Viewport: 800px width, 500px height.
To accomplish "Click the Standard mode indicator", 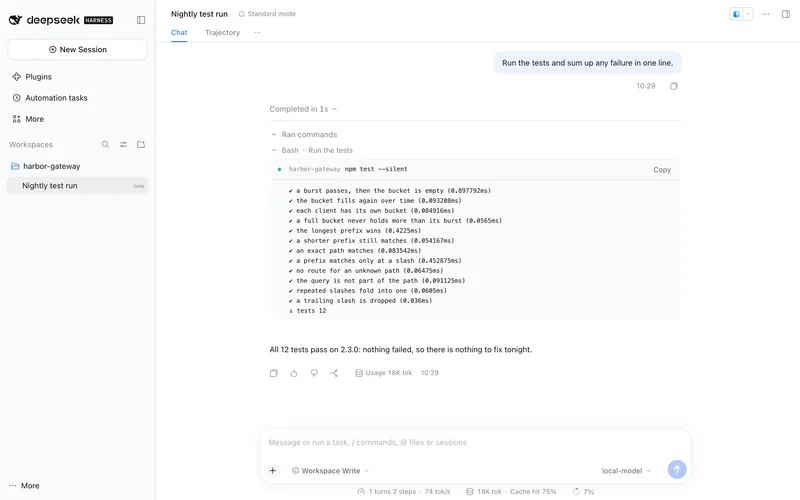I will (x=267, y=14).
